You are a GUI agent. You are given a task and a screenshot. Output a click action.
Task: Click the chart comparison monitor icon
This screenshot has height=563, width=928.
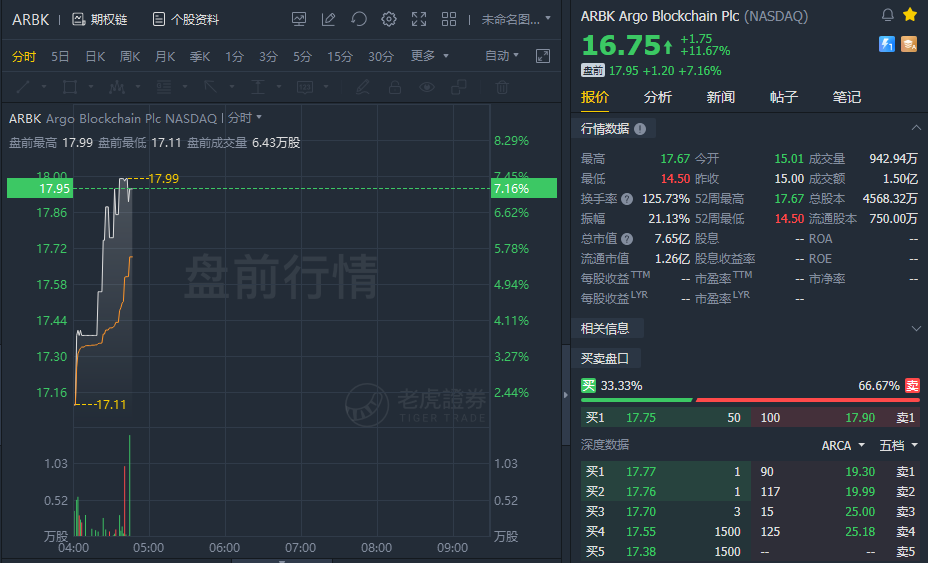pos(299,20)
